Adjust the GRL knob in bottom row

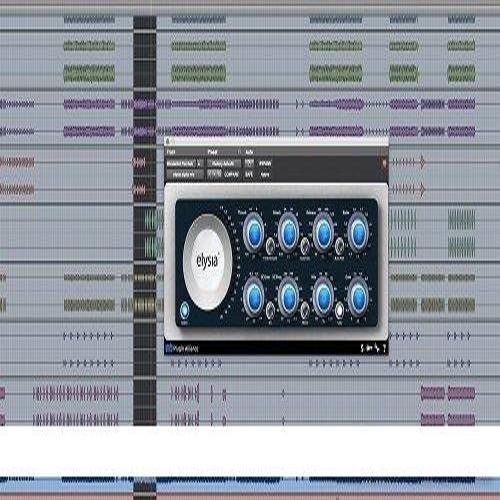pyautogui.click(x=323, y=297)
